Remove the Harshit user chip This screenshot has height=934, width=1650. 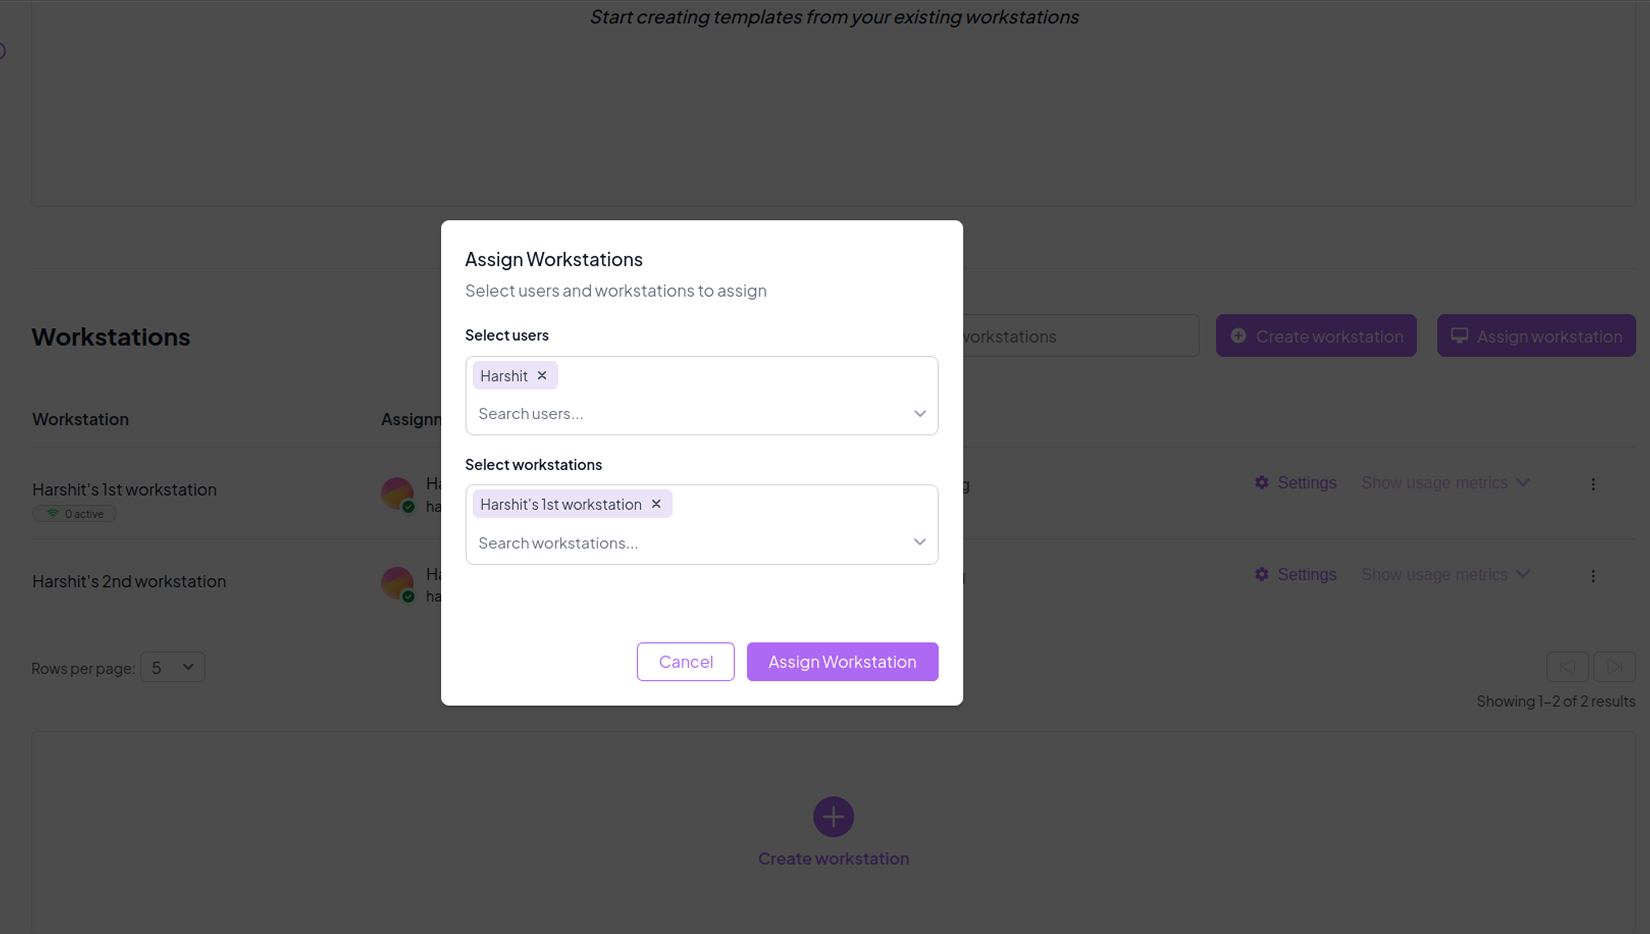[x=542, y=376]
